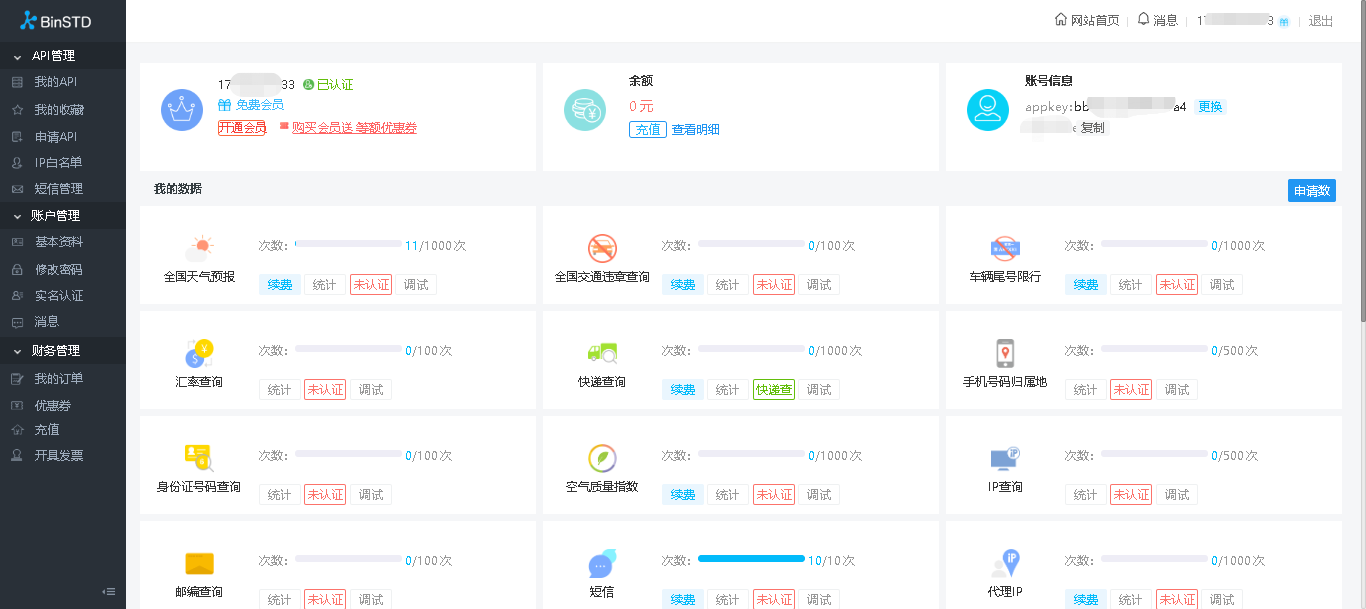The width and height of the screenshot is (1366, 609).
Task: Click the 空气质量指数 leaf icon
Action: tap(602, 458)
